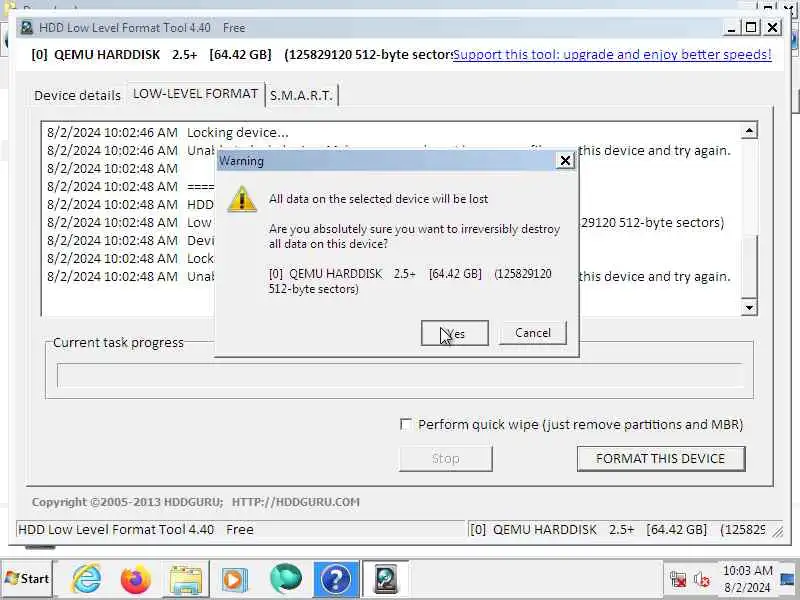Click the 10:02:48 AM last log line
800x600 pixels.
click(389, 277)
